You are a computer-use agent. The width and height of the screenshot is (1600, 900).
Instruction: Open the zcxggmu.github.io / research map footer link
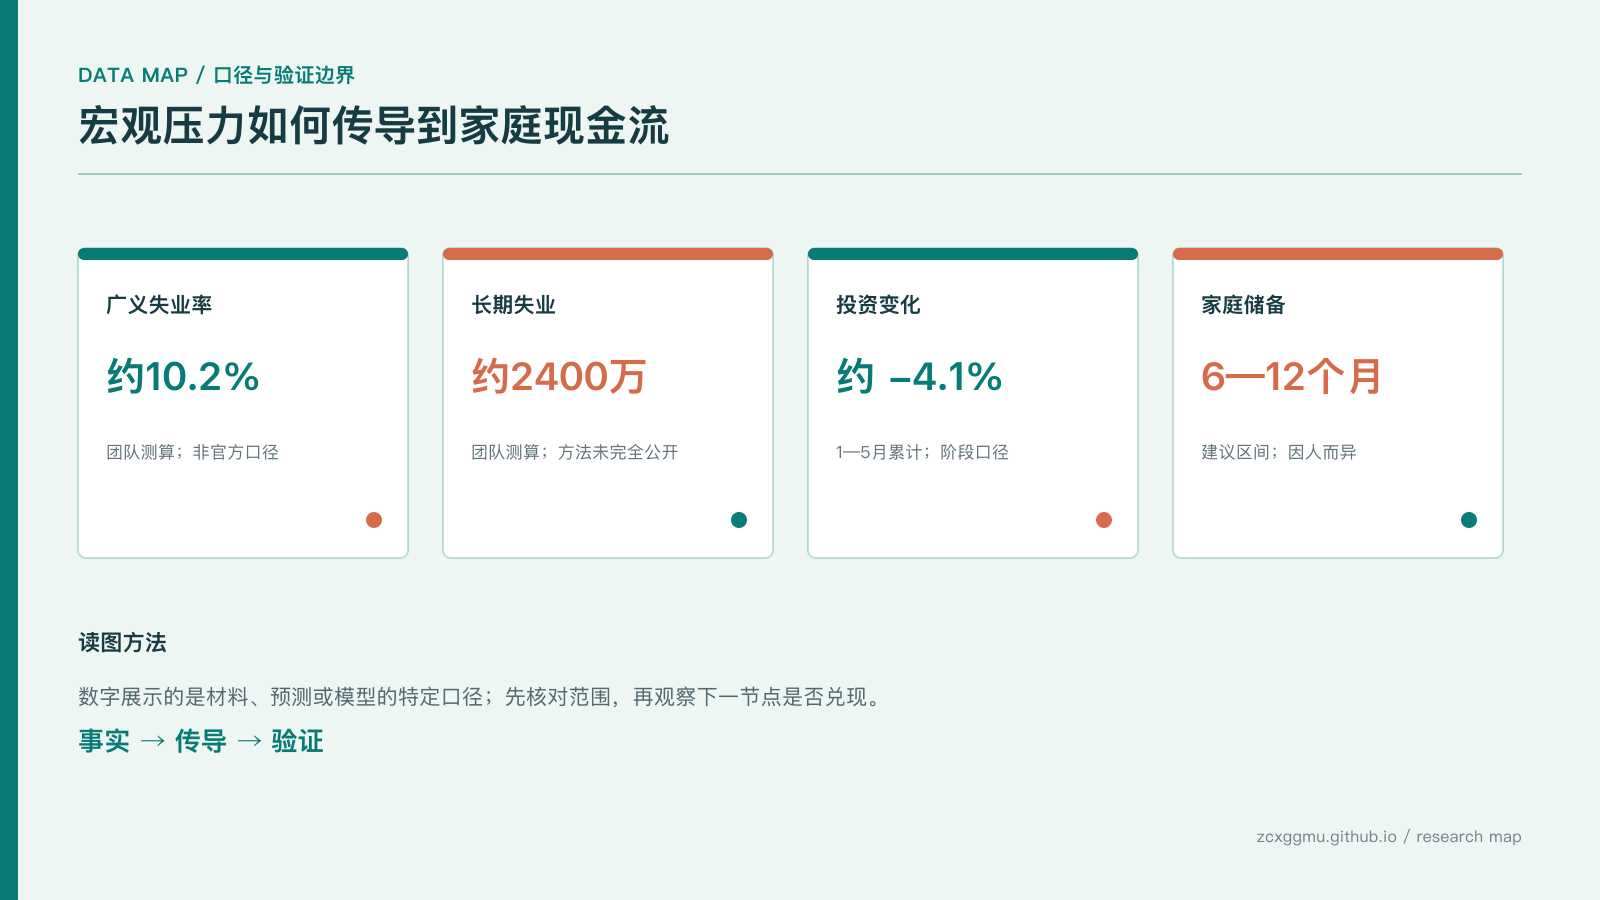(1389, 837)
